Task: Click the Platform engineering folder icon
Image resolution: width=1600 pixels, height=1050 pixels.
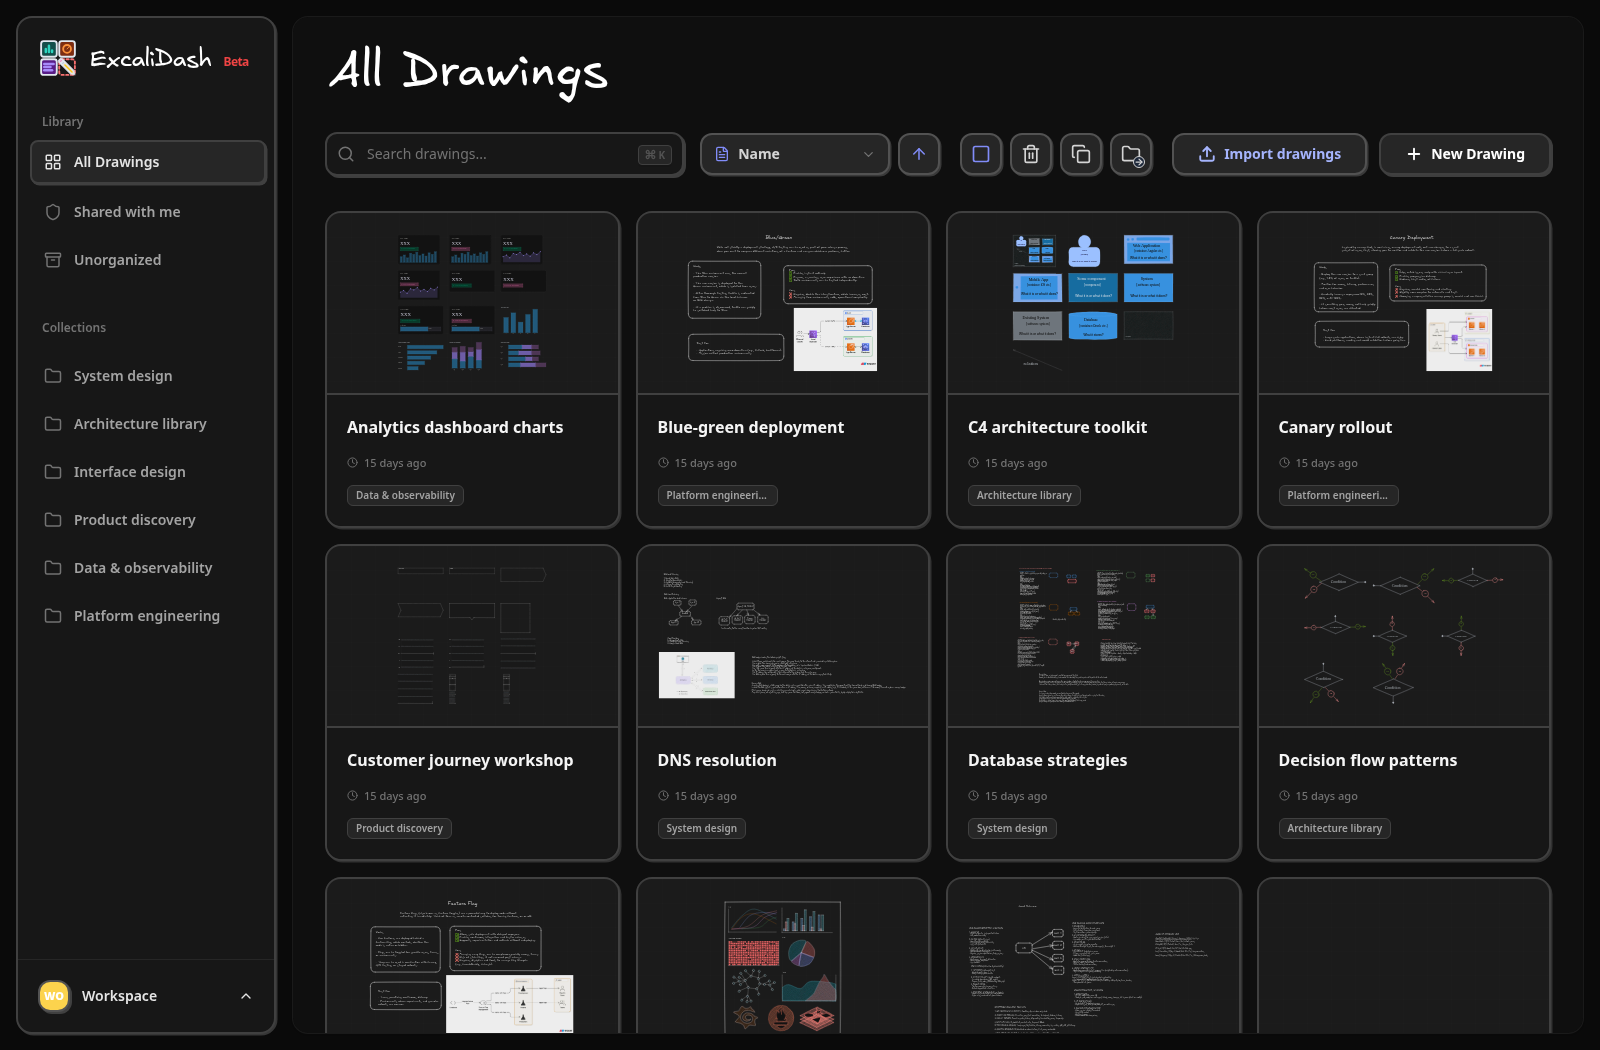Action: pyautogui.click(x=53, y=616)
